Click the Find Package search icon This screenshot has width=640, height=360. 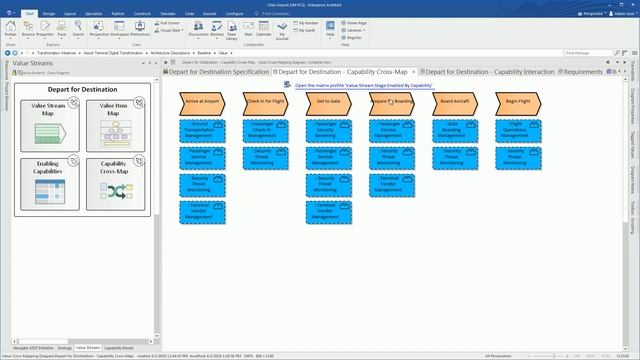click(617, 53)
